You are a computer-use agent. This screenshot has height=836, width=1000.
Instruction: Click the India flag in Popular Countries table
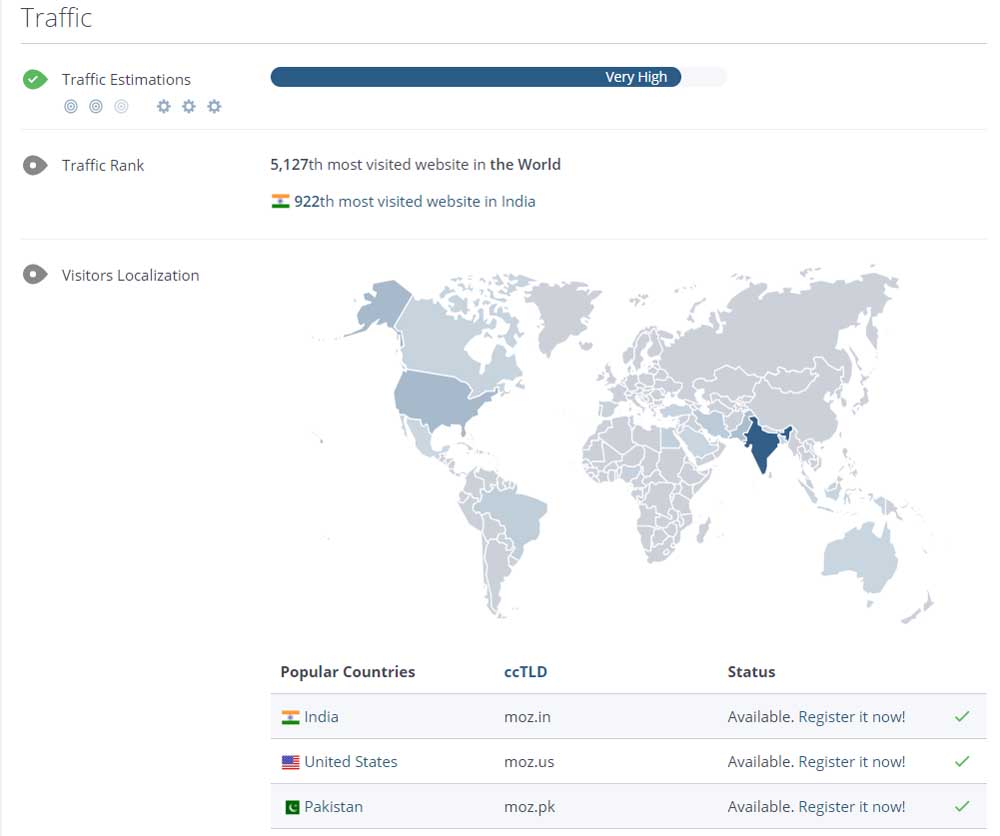click(x=290, y=717)
